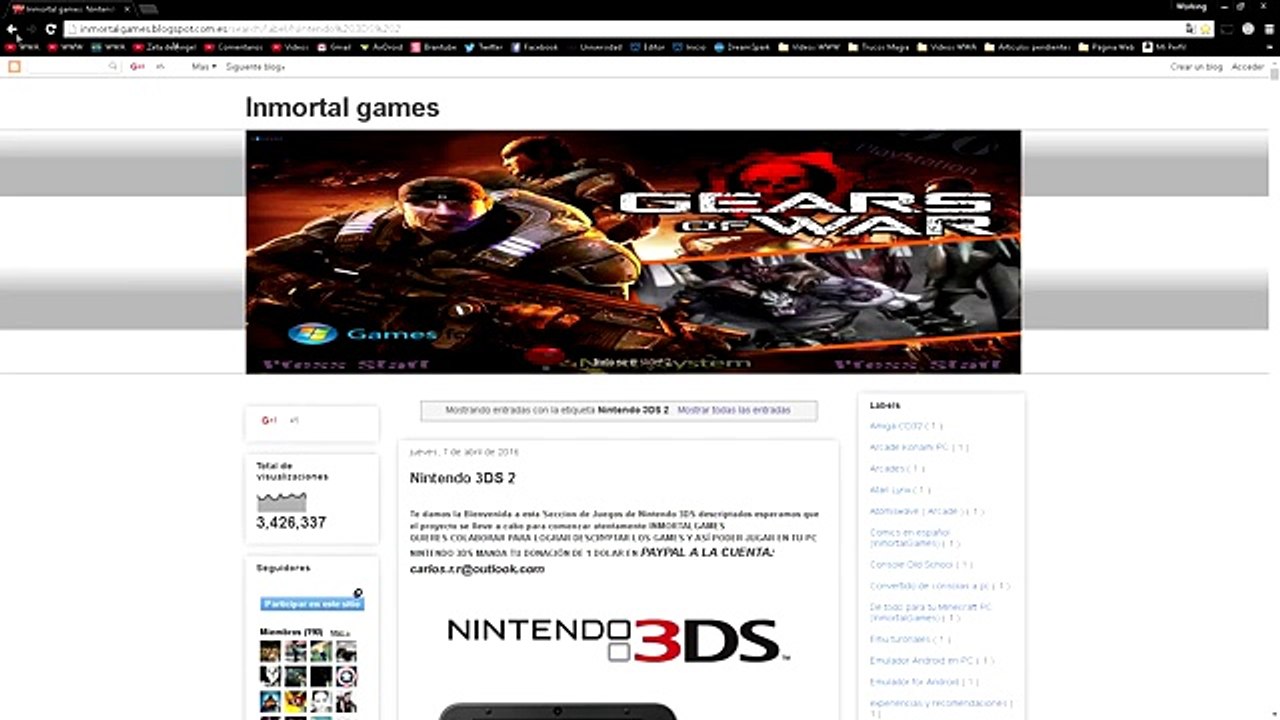This screenshot has height=720, width=1280.
Task: Click the Blogger orange logo icon
Action: click(14, 67)
